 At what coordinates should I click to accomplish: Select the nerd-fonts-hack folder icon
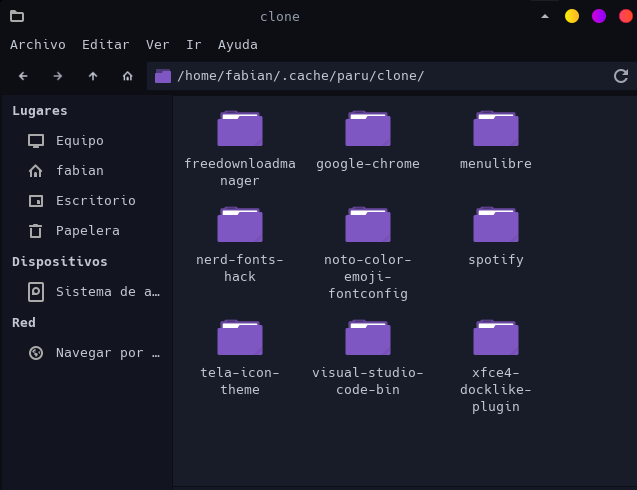point(240,224)
